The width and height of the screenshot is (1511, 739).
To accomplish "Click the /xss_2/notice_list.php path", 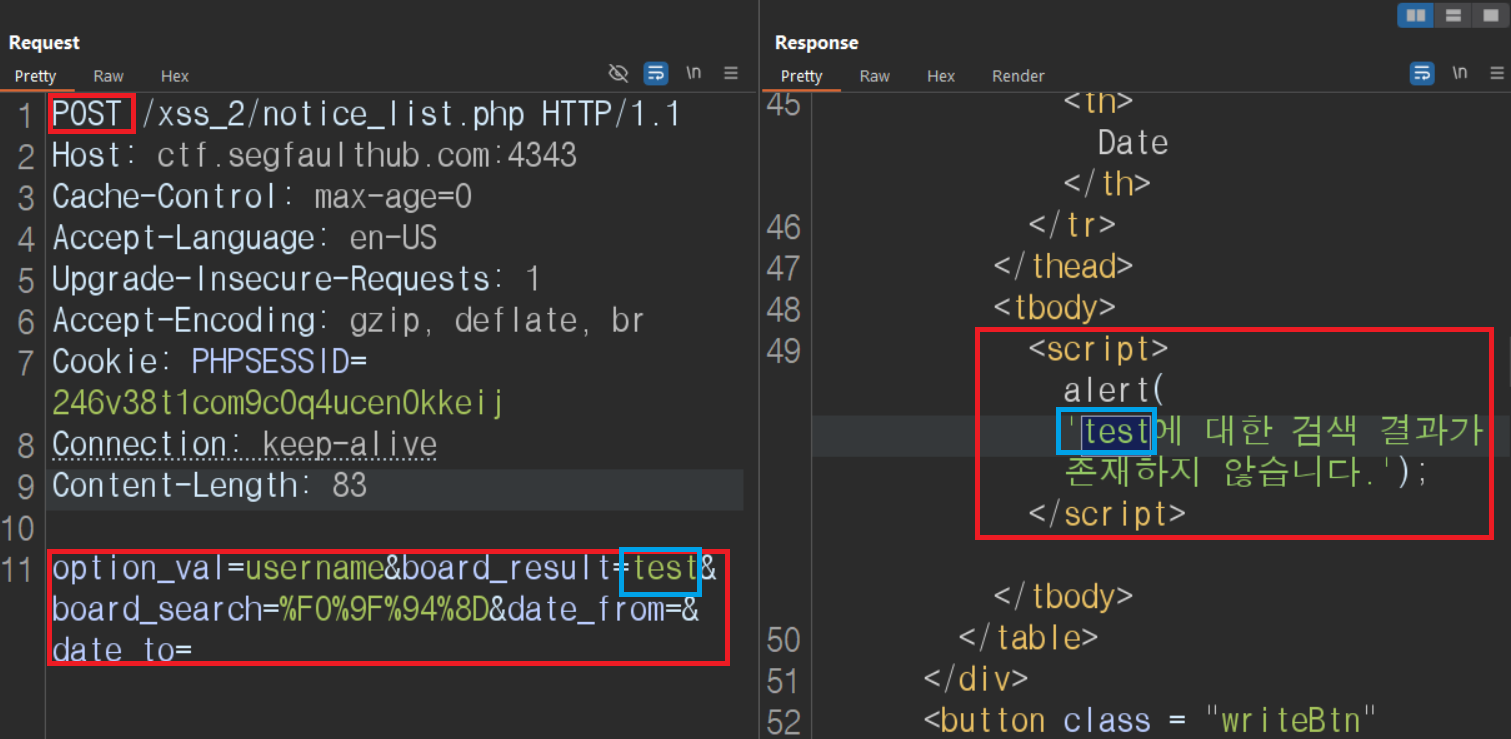I will coord(334,115).
